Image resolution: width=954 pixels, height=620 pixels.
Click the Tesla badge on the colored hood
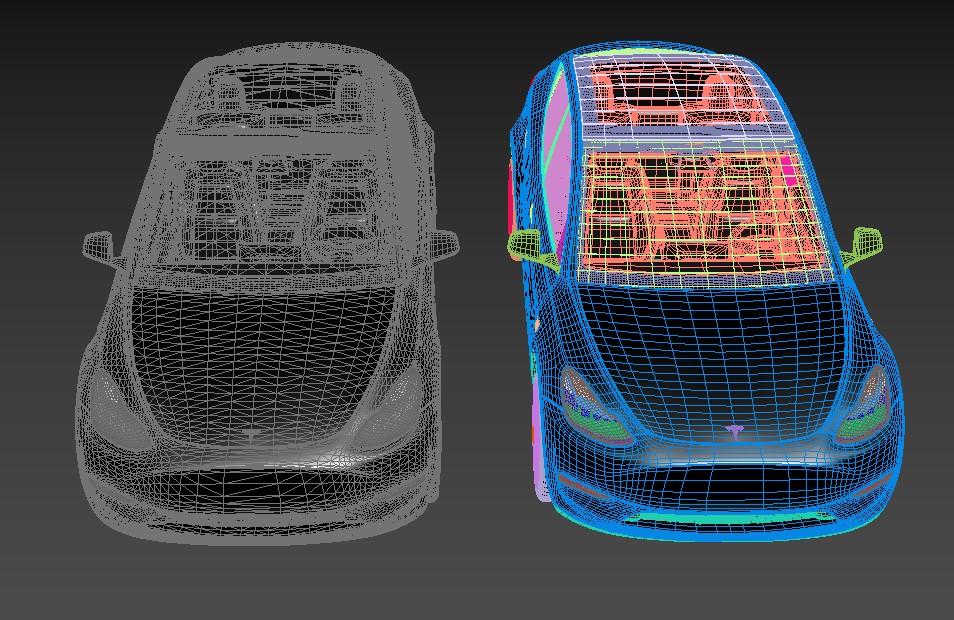(x=733, y=431)
